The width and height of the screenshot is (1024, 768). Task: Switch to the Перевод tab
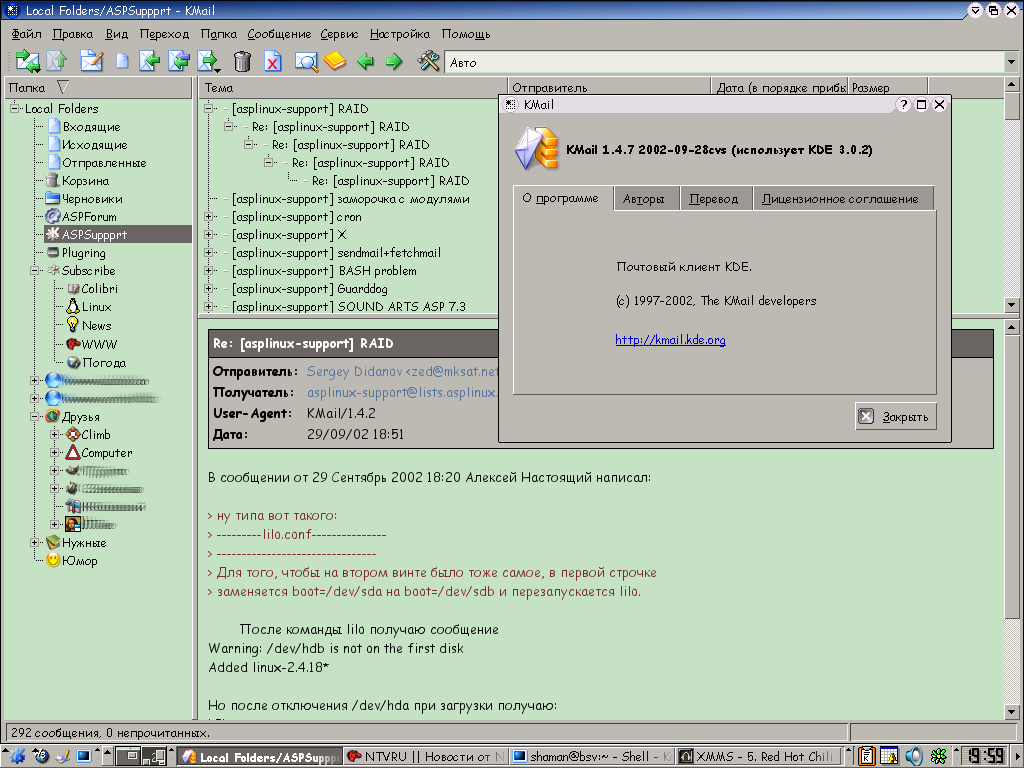tap(714, 199)
